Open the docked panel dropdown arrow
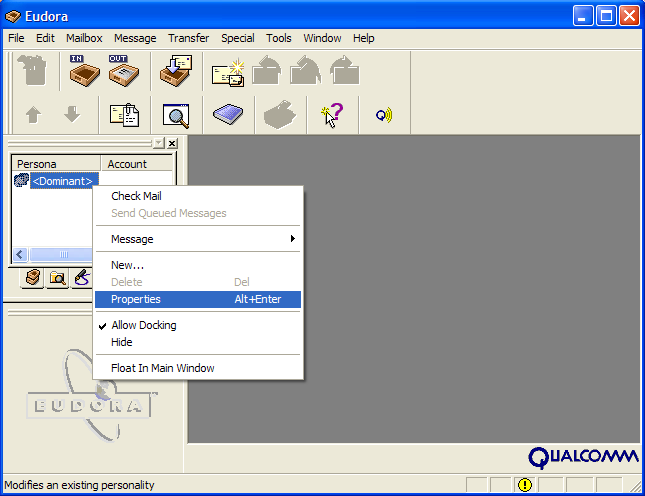The width and height of the screenshot is (645, 496). [158, 143]
